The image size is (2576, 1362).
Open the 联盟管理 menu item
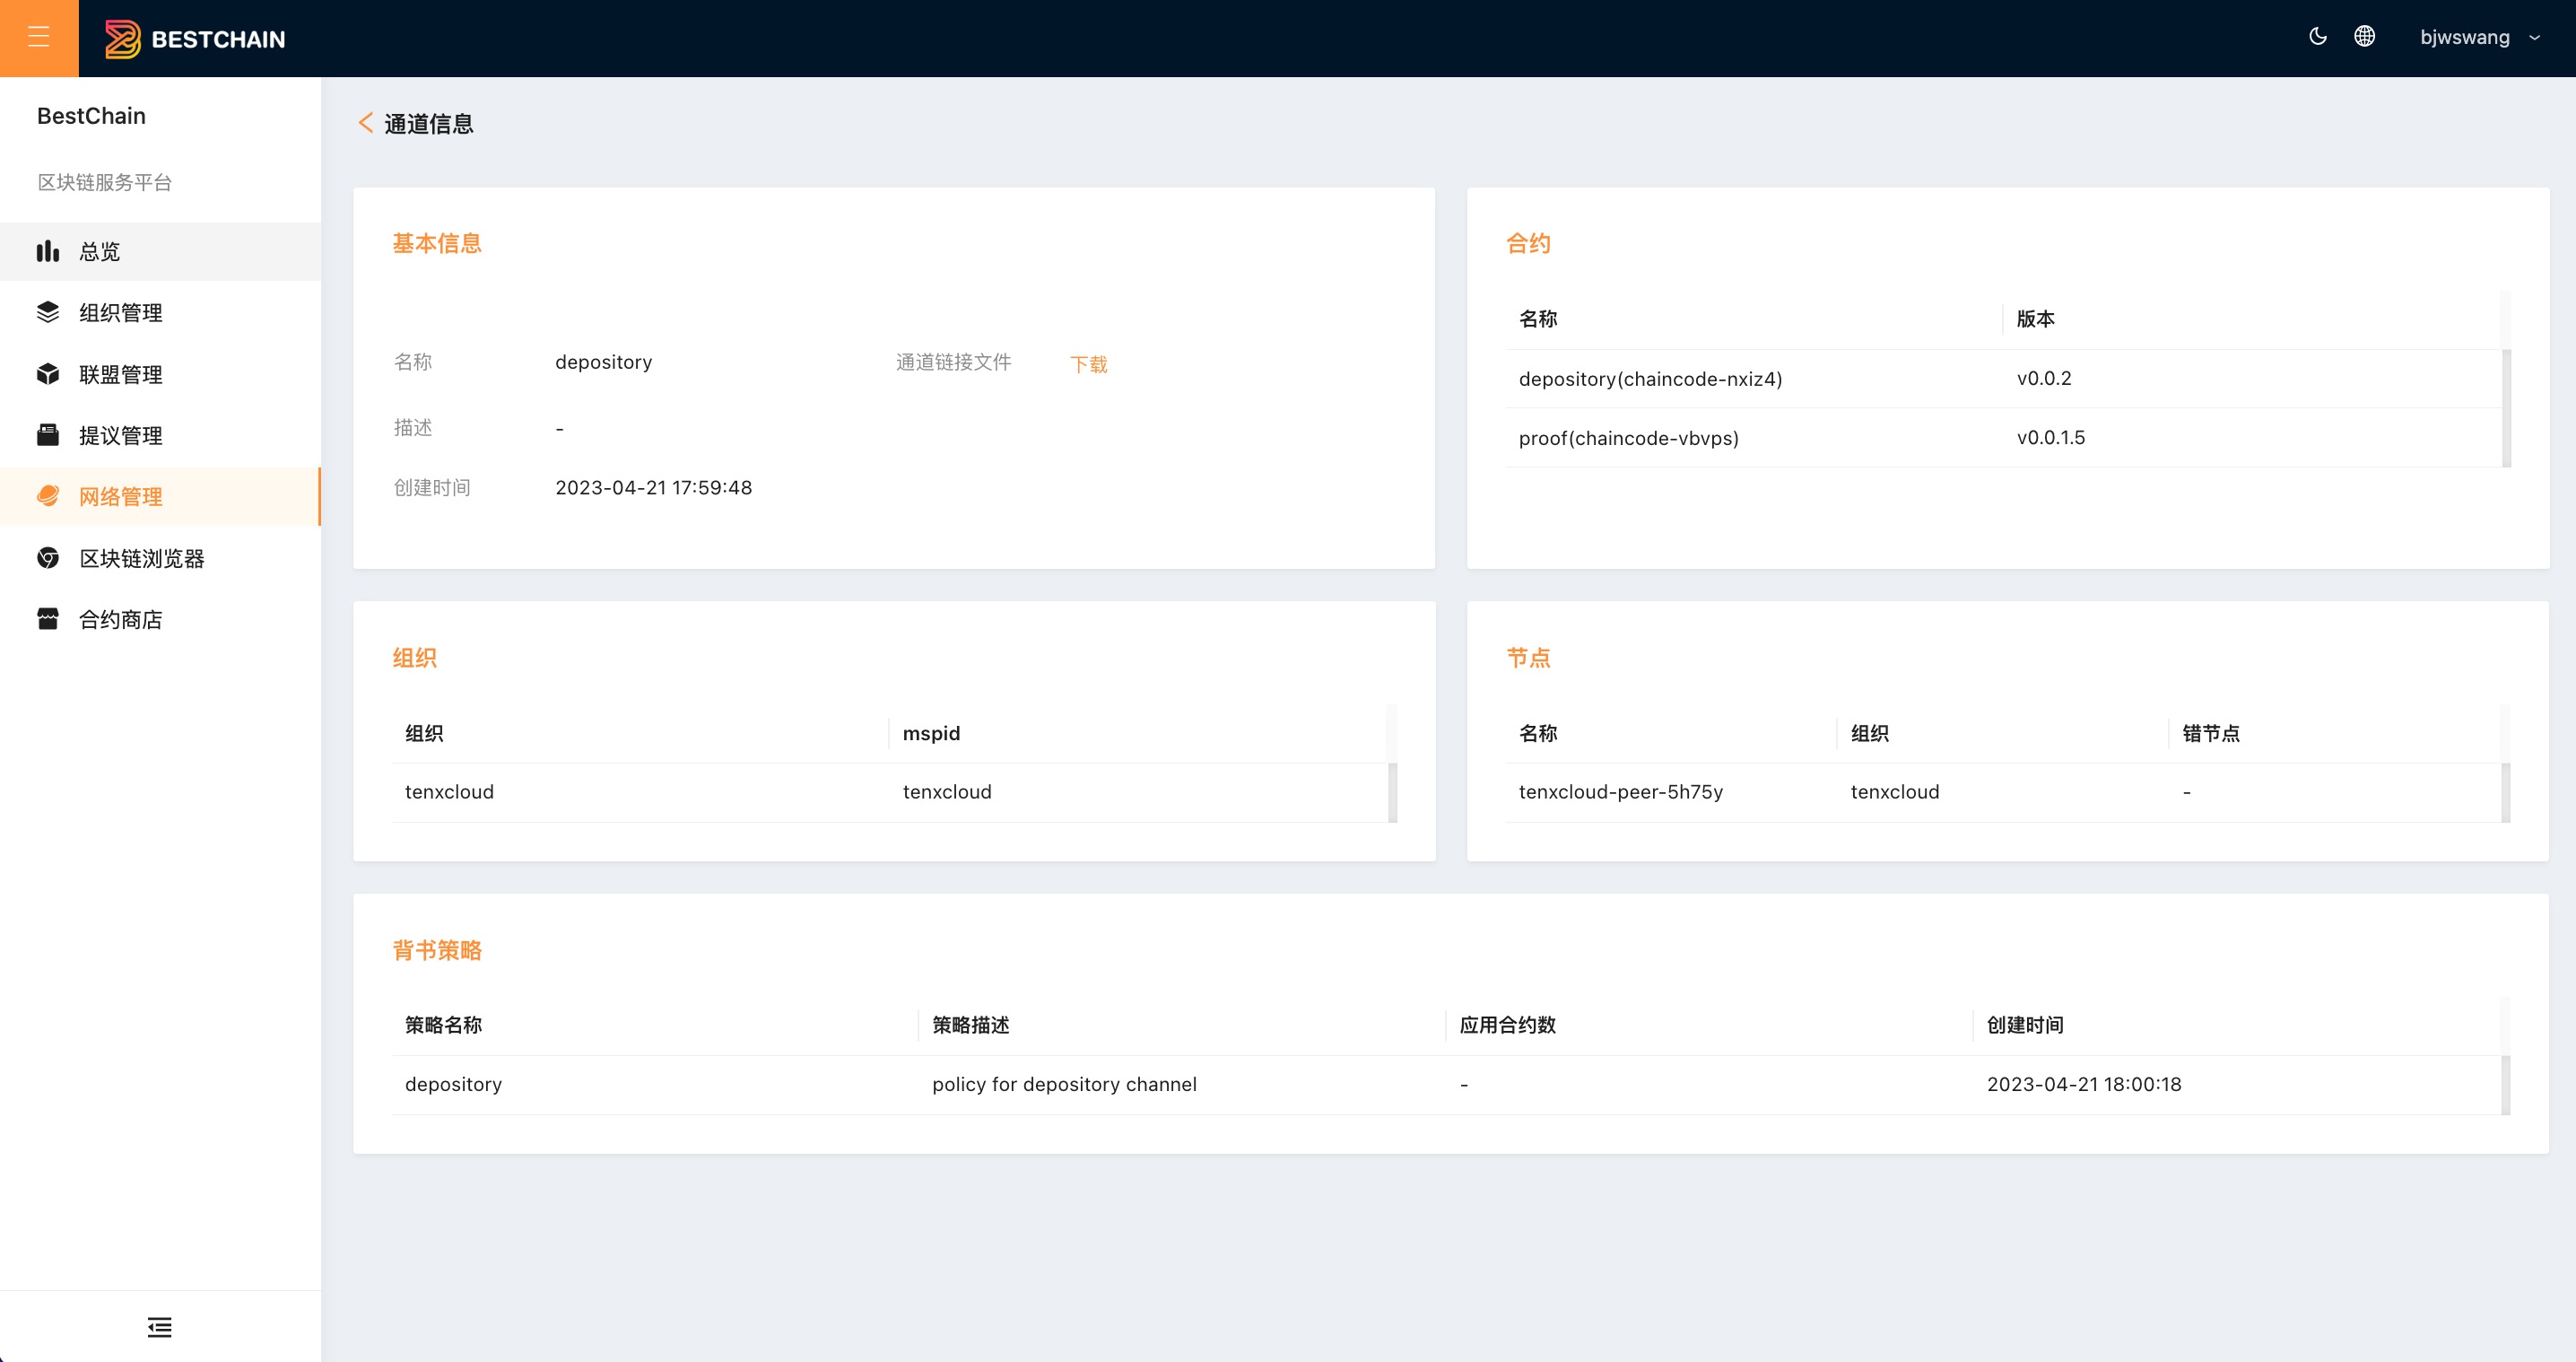click(x=160, y=374)
